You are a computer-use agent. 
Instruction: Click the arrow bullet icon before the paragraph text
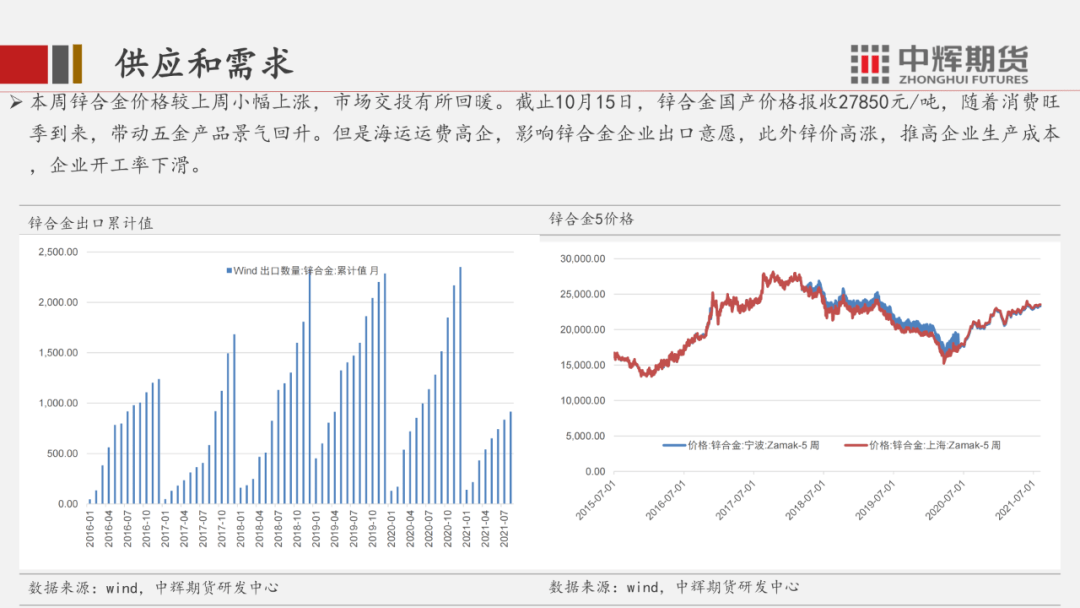click(x=17, y=99)
